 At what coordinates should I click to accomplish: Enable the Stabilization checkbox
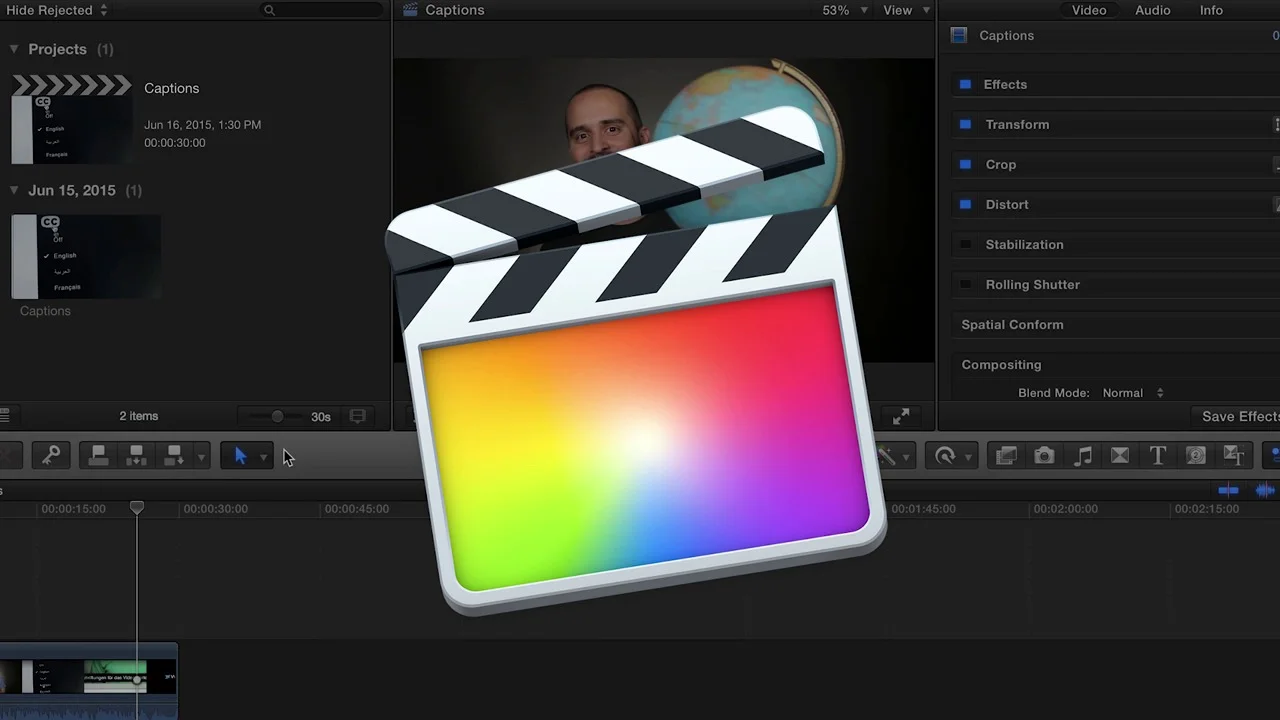click(965, 244)
